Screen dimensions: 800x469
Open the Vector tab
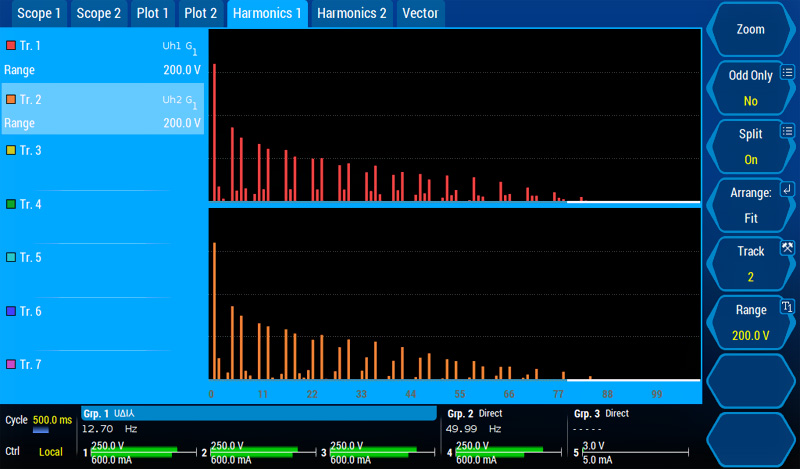[x=419, y=13]
